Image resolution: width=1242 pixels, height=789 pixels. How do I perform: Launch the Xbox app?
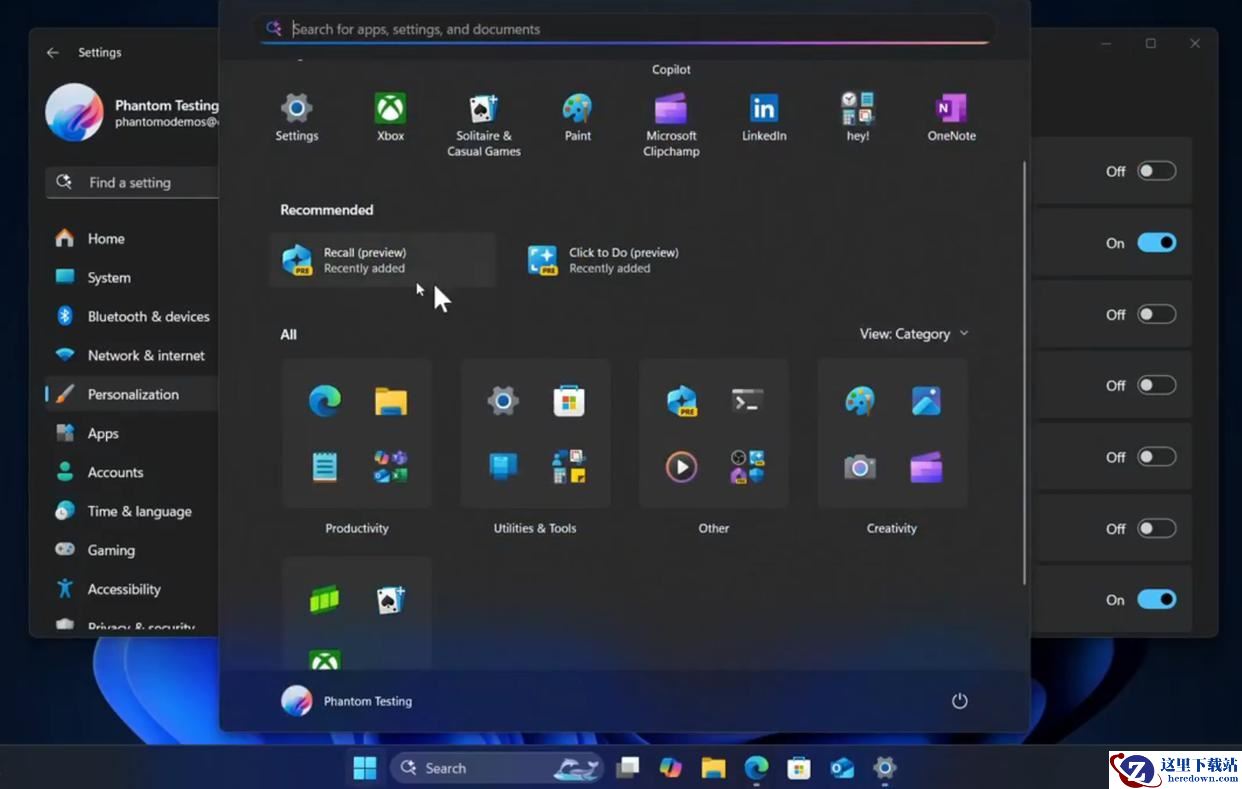pyautogui.click(x=390, y=117)
